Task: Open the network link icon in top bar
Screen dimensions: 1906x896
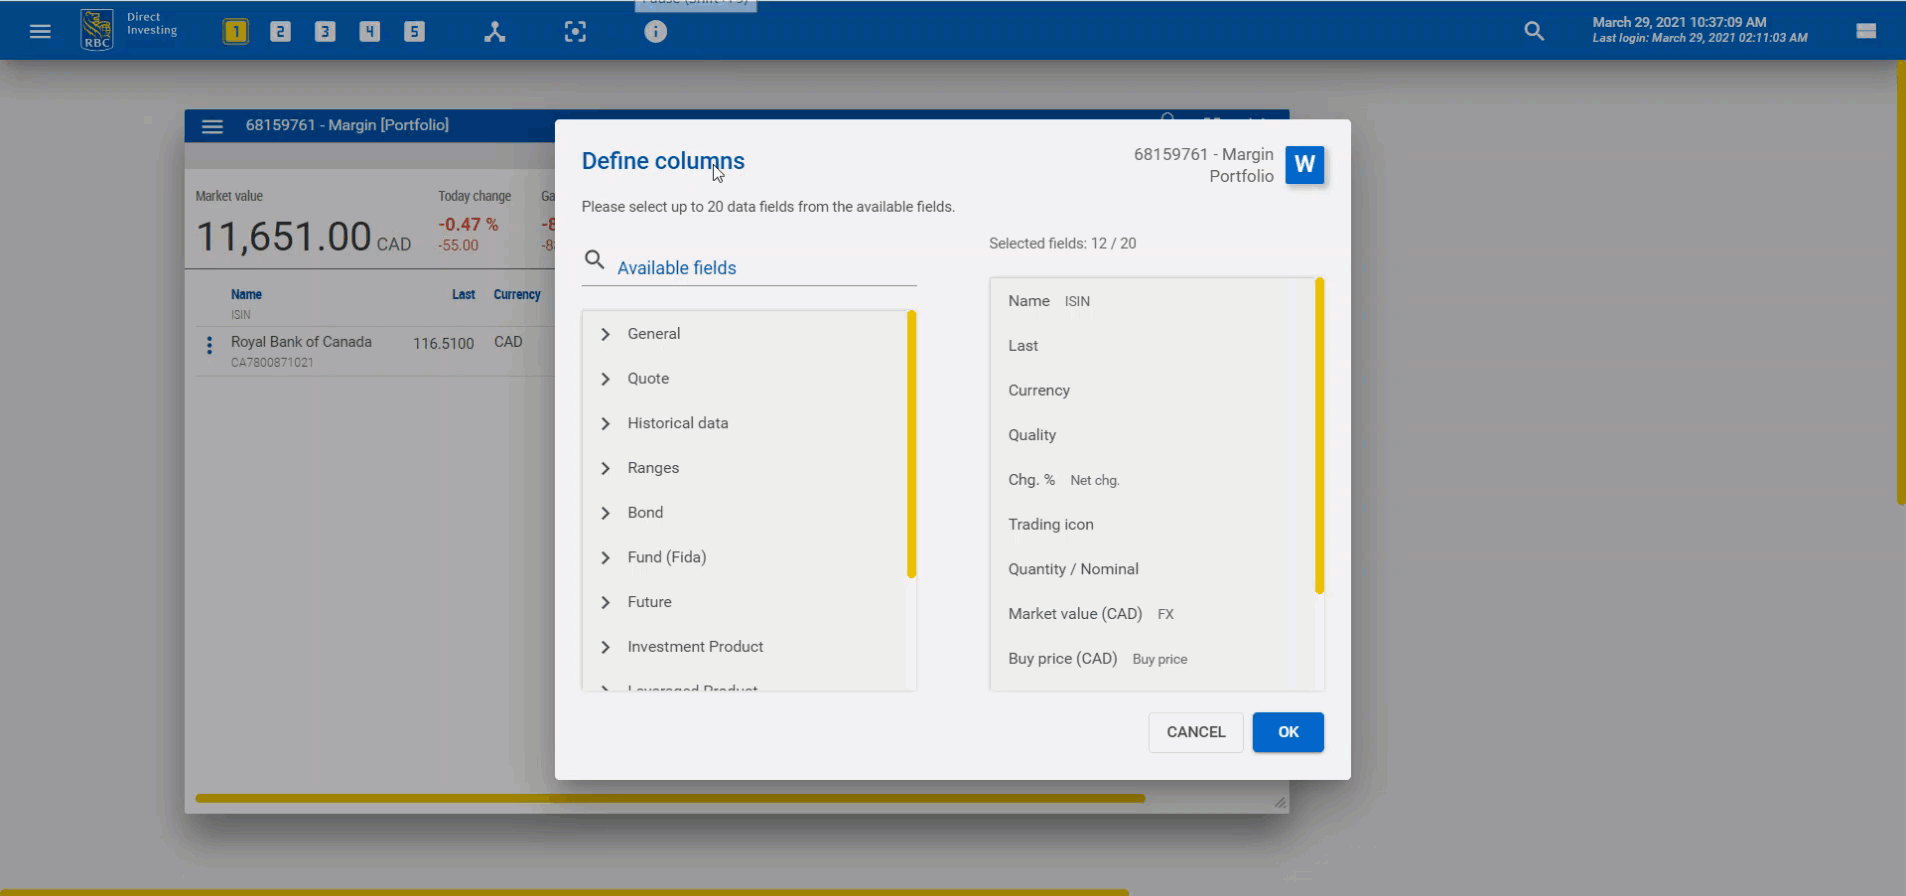Action: coord(495,32)
